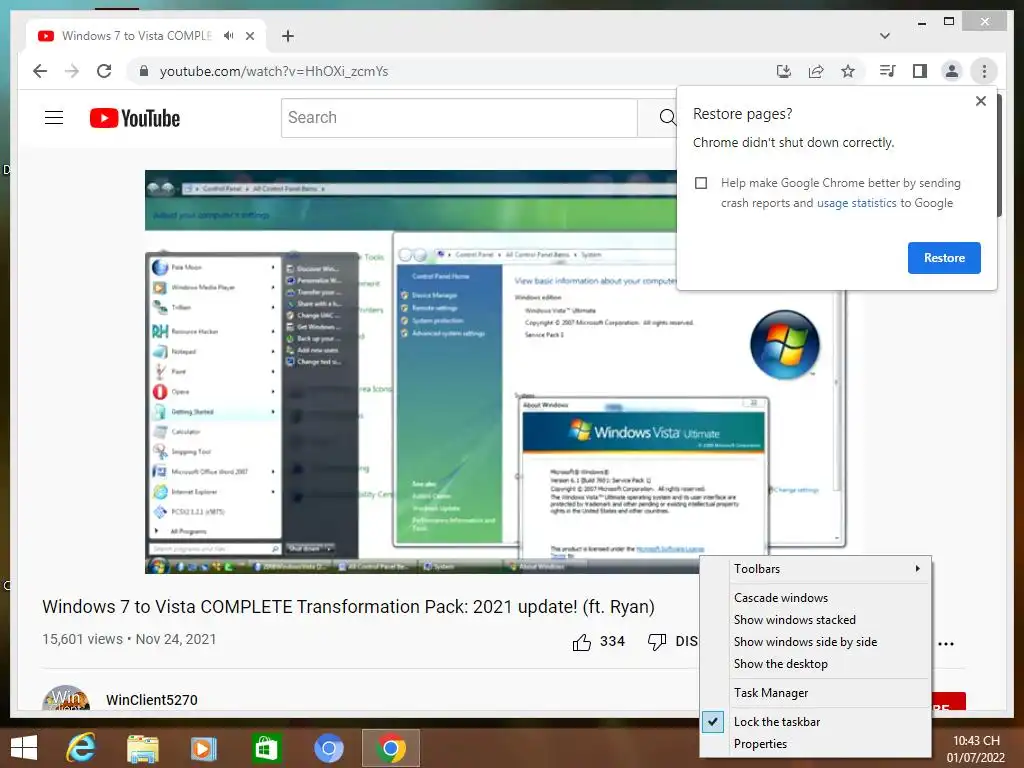Image resolution: width=1024 pixels, height=768 pixels.
Task: Open the media controls icon in toolbar
Action: pyautogui.click(x=888, y=71)
